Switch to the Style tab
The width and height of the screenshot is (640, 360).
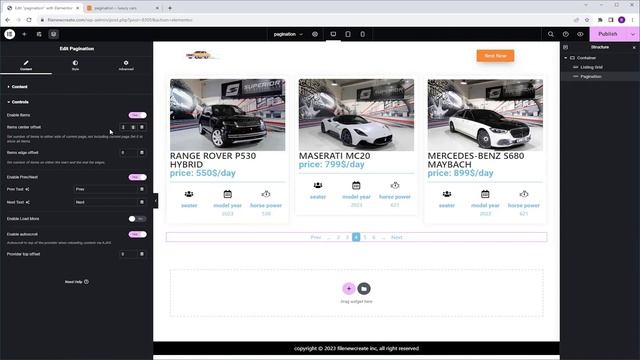[x=76, y=65]
